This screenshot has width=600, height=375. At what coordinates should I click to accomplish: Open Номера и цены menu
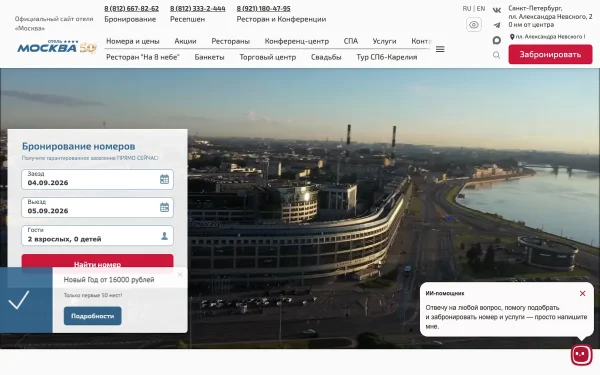[x=133, y=41]
